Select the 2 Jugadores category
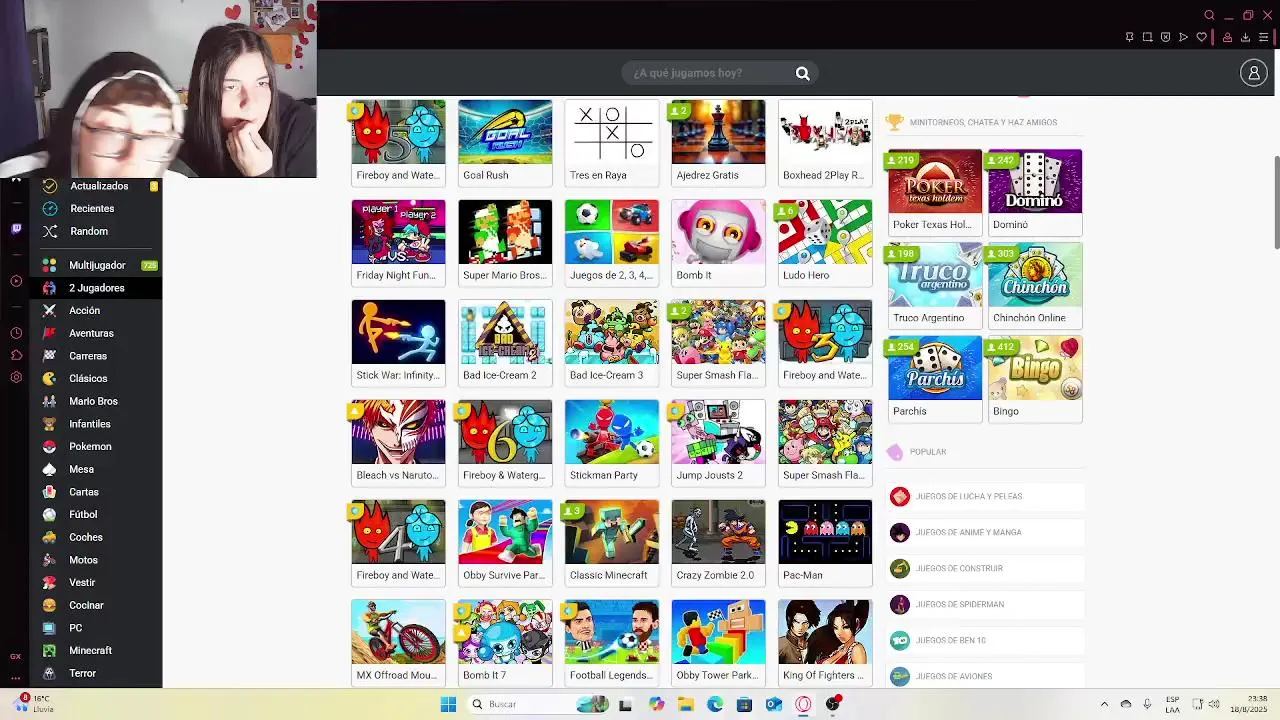Viewport: 1280px width, 720px height. coord(98,288)
